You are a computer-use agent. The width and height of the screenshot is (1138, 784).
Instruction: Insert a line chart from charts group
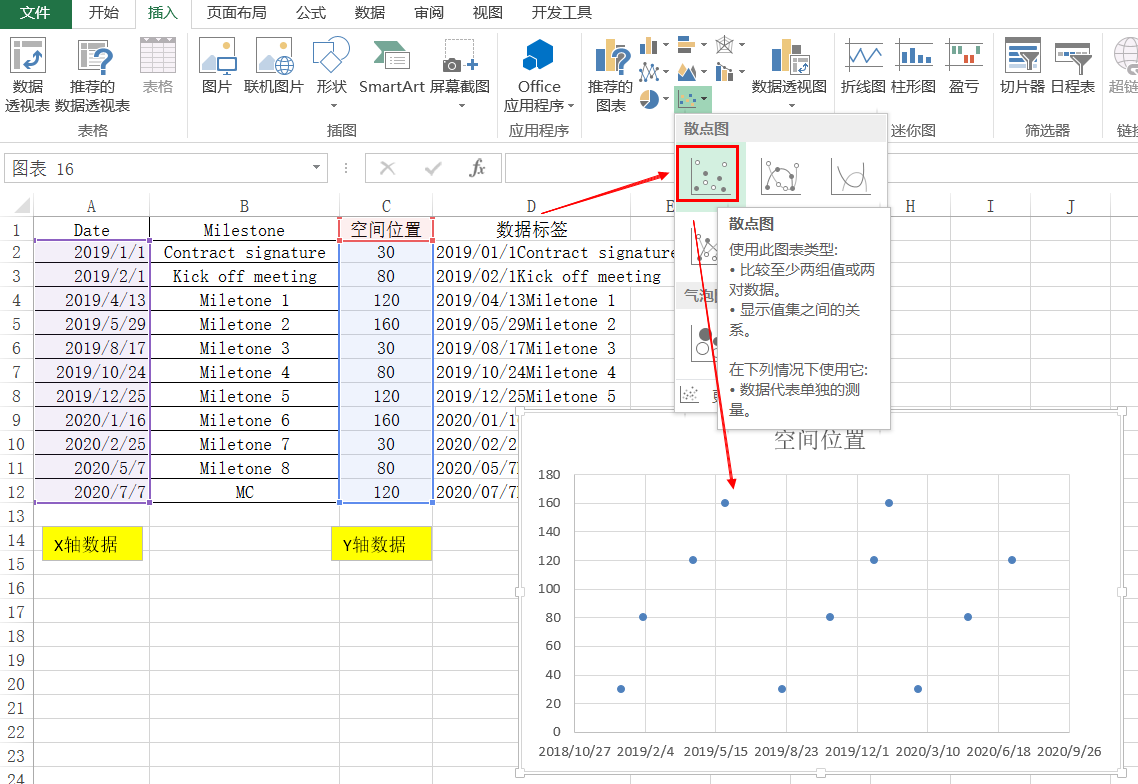pos(648,73)
